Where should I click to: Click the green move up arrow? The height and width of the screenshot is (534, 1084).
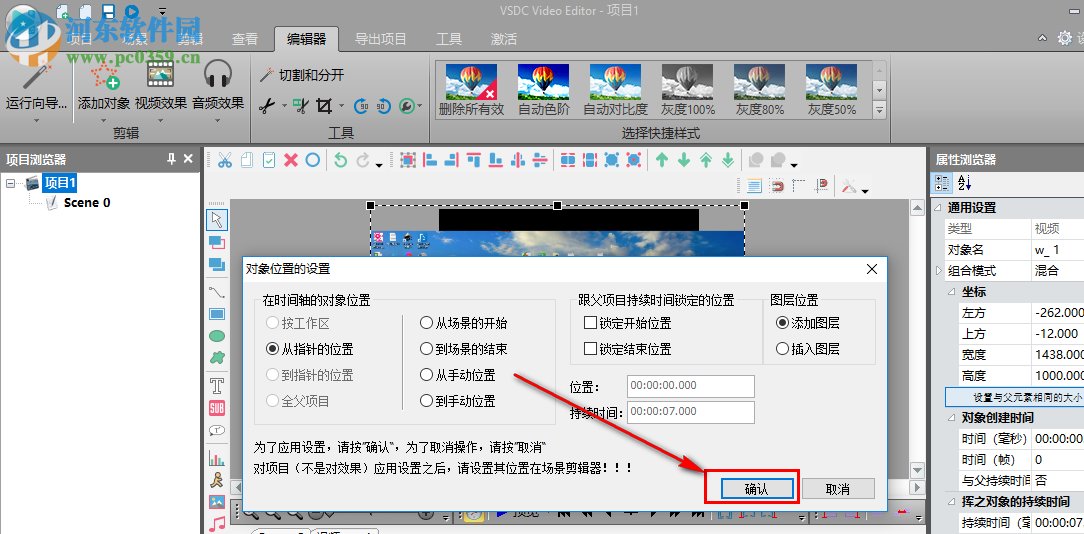coord(662,160)
